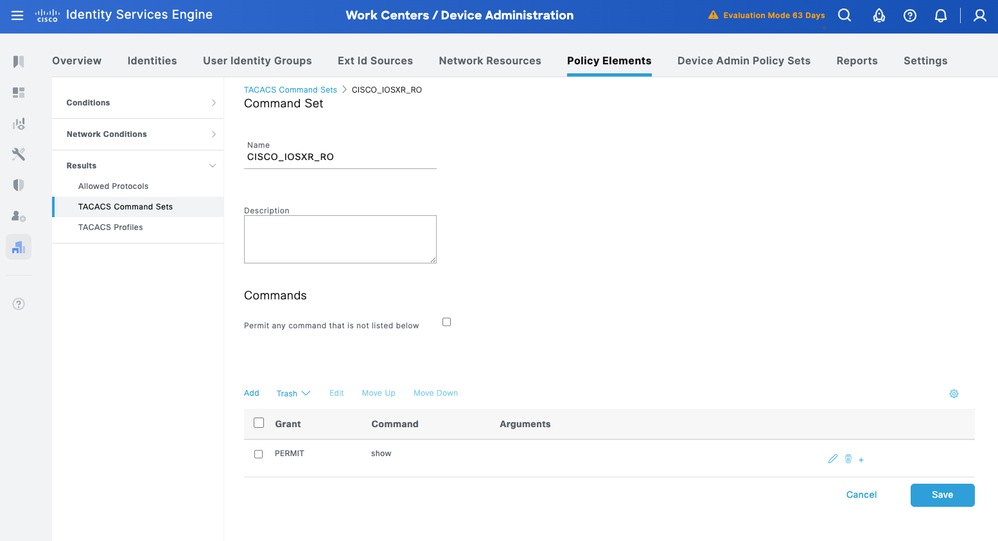Click the TACACS Command Sets breadcrumb link
998x541 pixels.
click(x=290, y=90)
